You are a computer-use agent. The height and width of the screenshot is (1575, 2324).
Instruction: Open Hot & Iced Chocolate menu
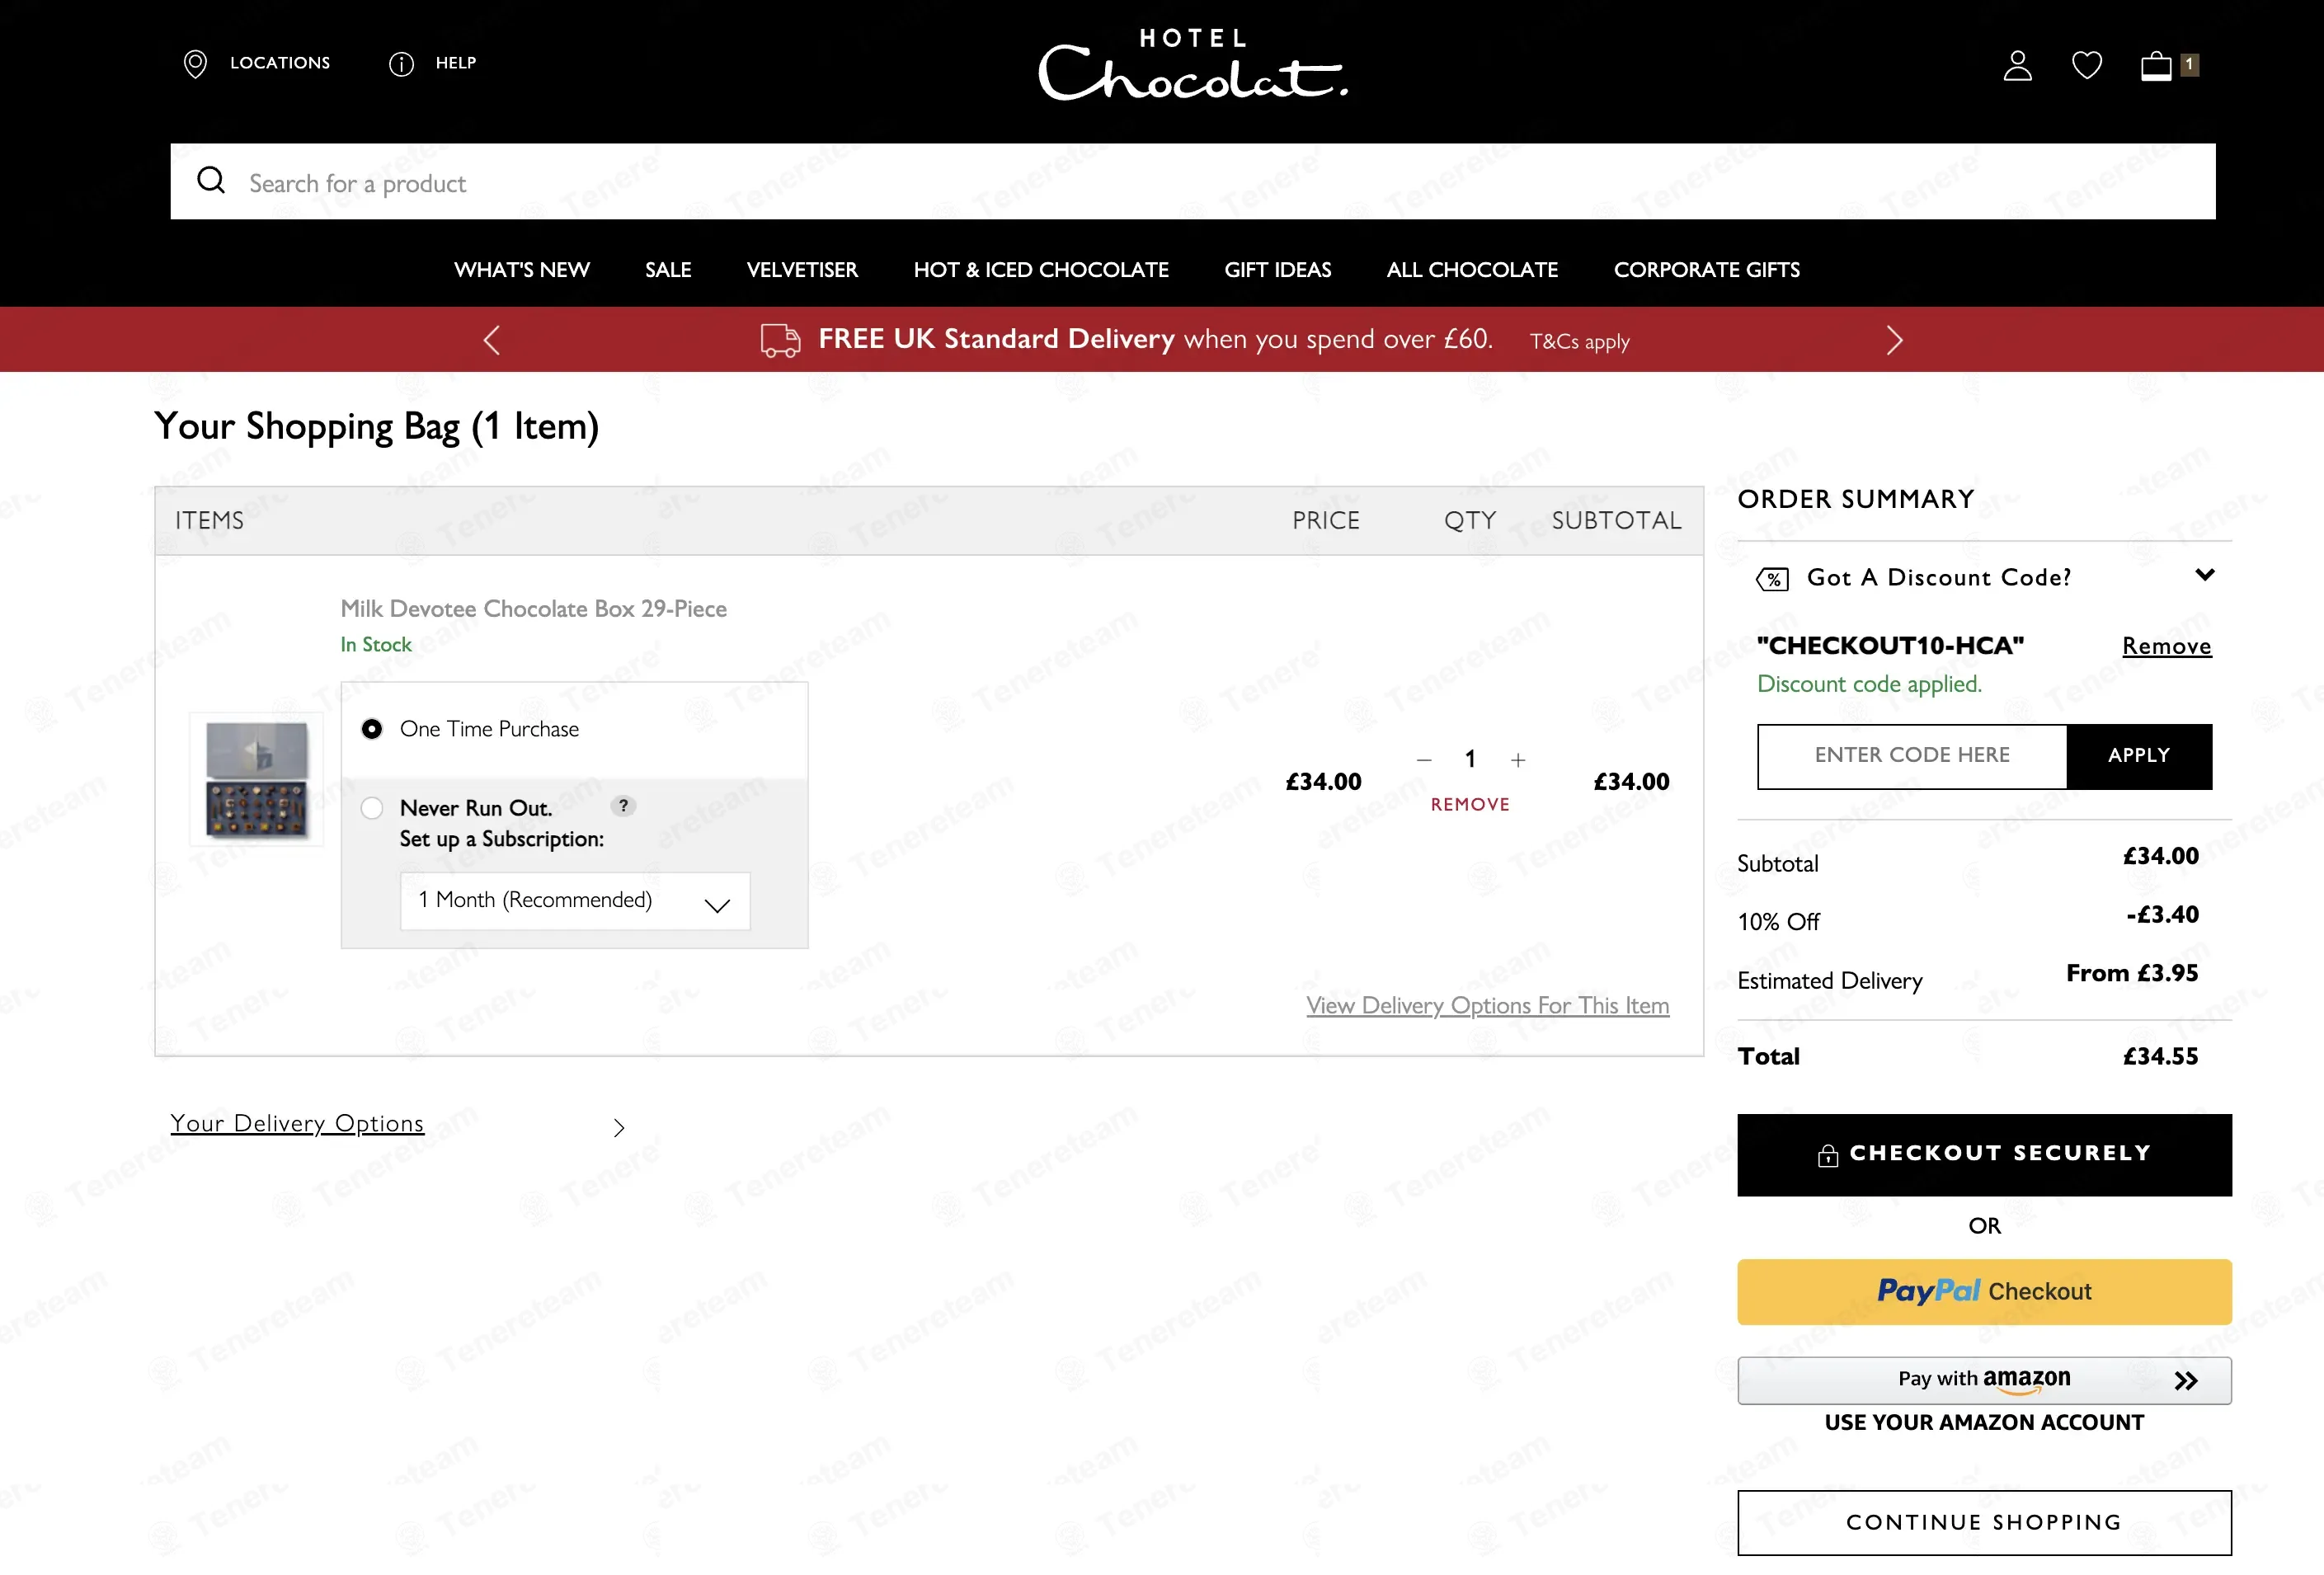[1041, 270]
